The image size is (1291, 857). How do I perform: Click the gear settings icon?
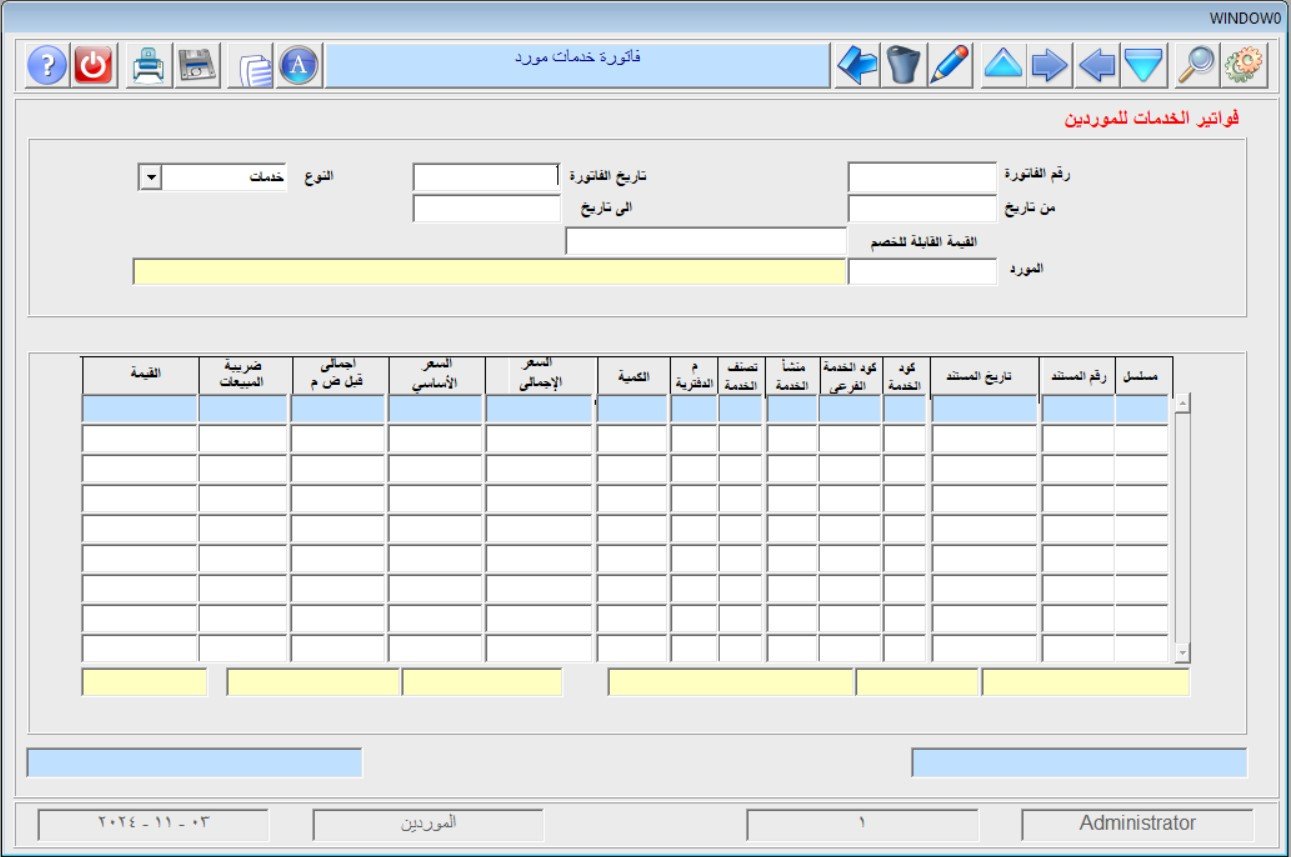point(1243,66)
